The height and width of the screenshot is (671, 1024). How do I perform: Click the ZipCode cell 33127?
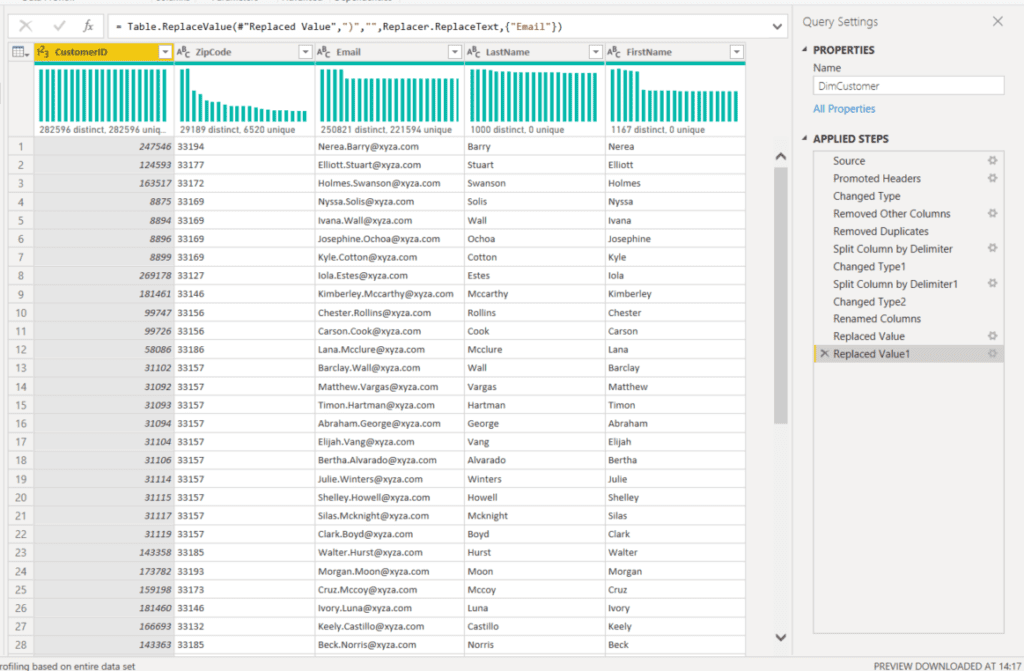pos(244,276)
